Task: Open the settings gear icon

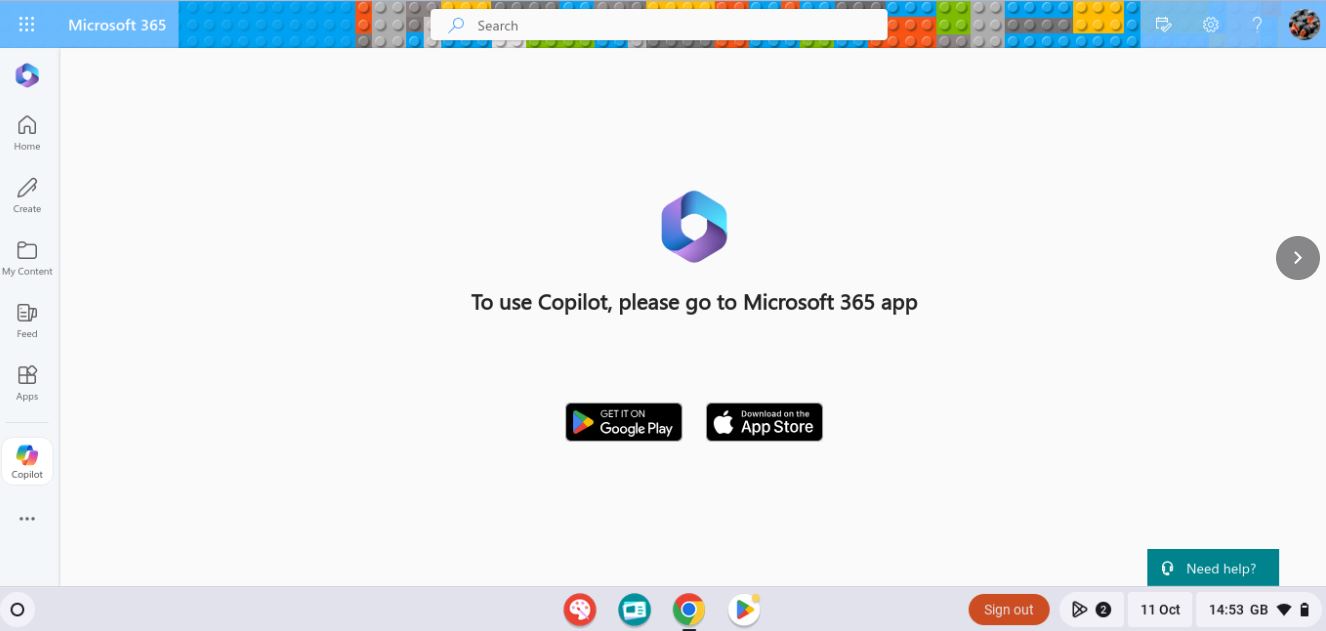Action: (x=1210, y=24)
